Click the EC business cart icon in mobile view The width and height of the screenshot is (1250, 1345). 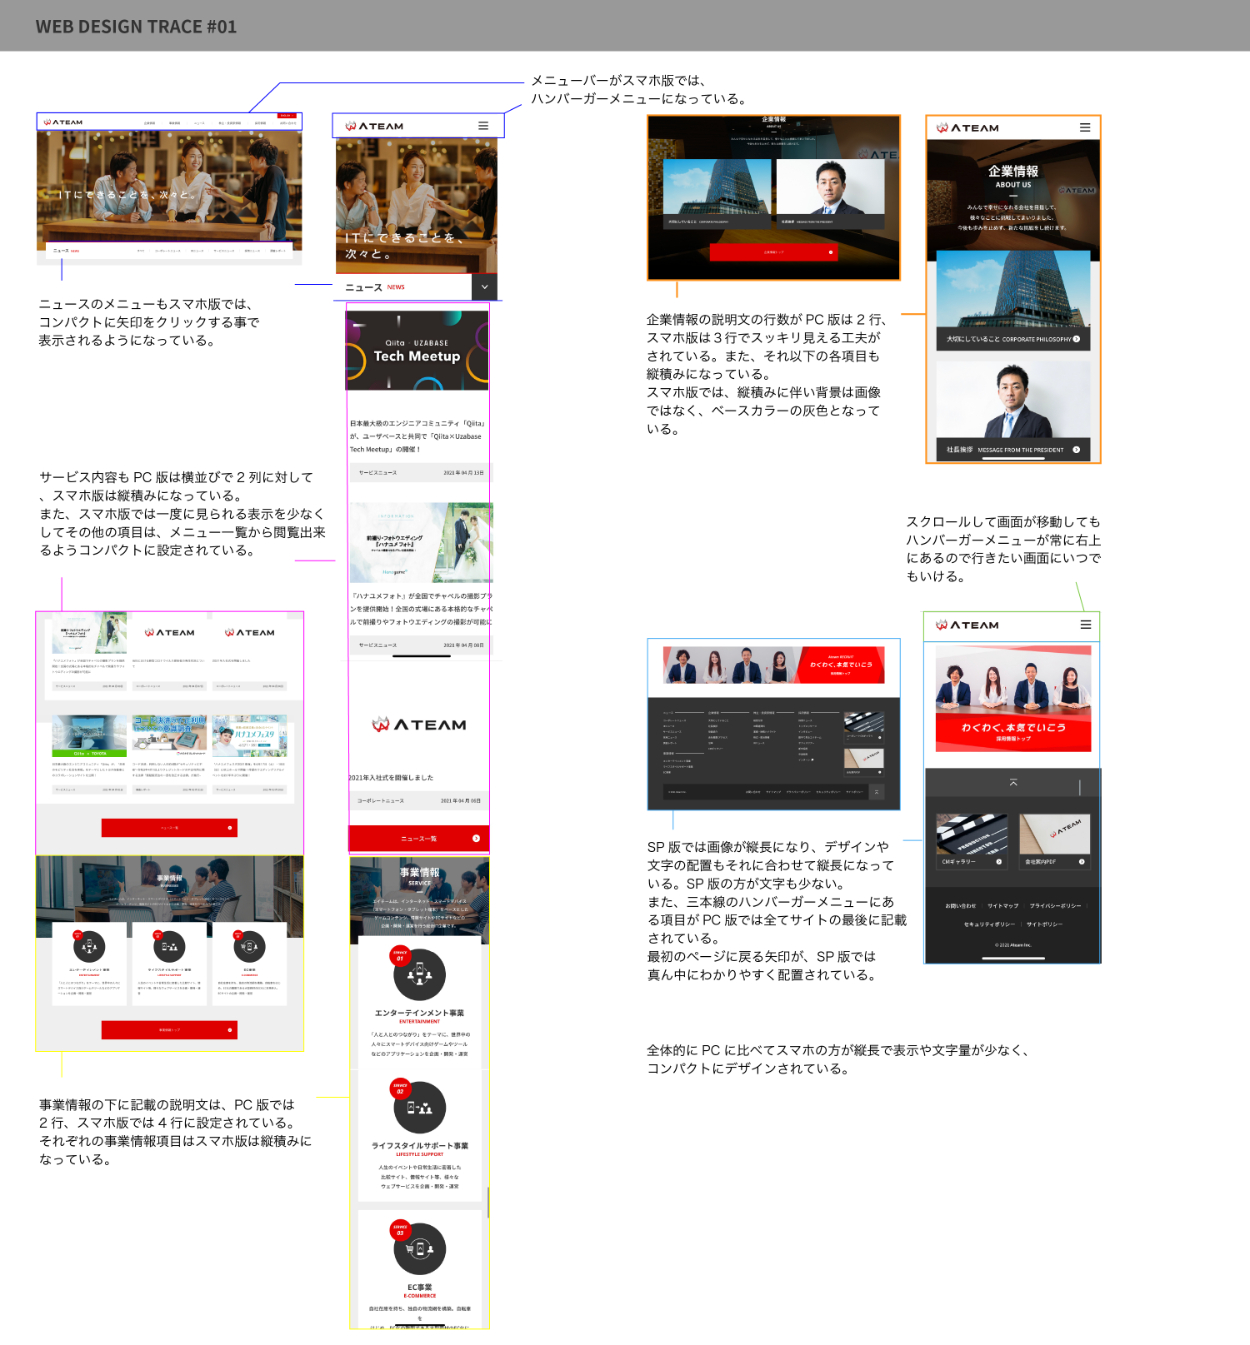click(x=418, y=1248)
